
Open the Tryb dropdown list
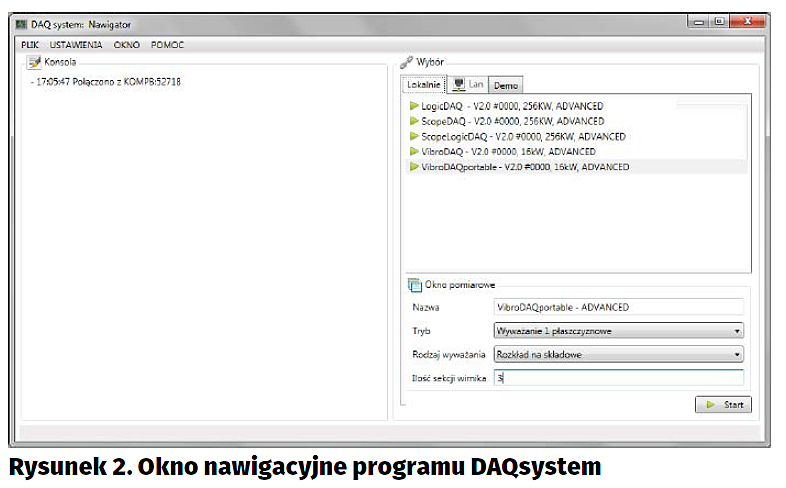619,331
